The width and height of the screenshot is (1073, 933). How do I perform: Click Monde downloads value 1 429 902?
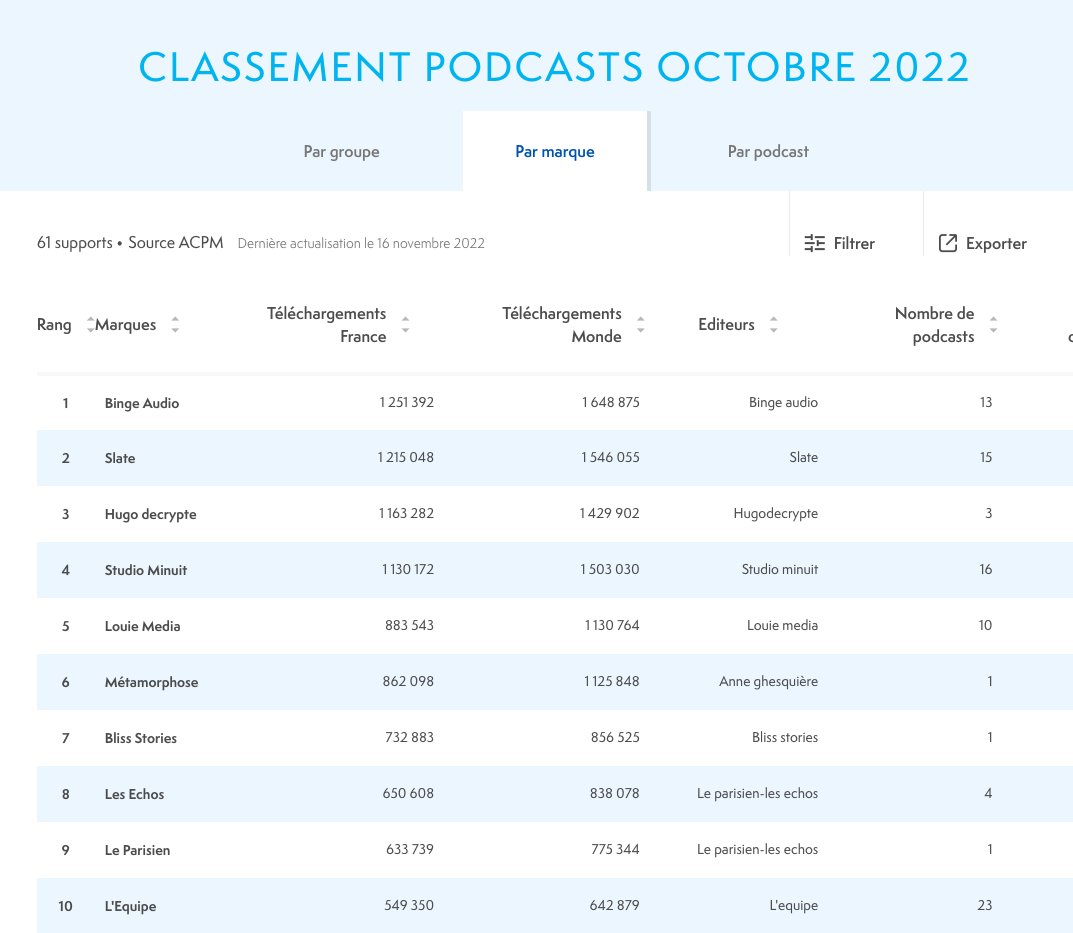(x=609, y=513)
